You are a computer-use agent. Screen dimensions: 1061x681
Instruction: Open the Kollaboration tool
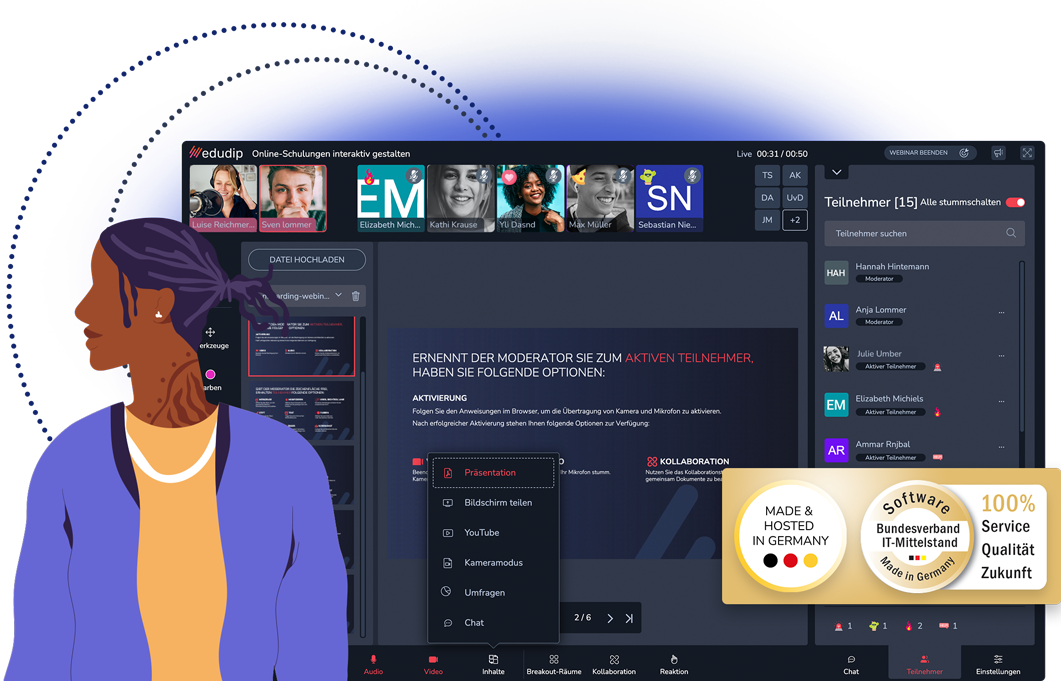[x=614, y=664]
